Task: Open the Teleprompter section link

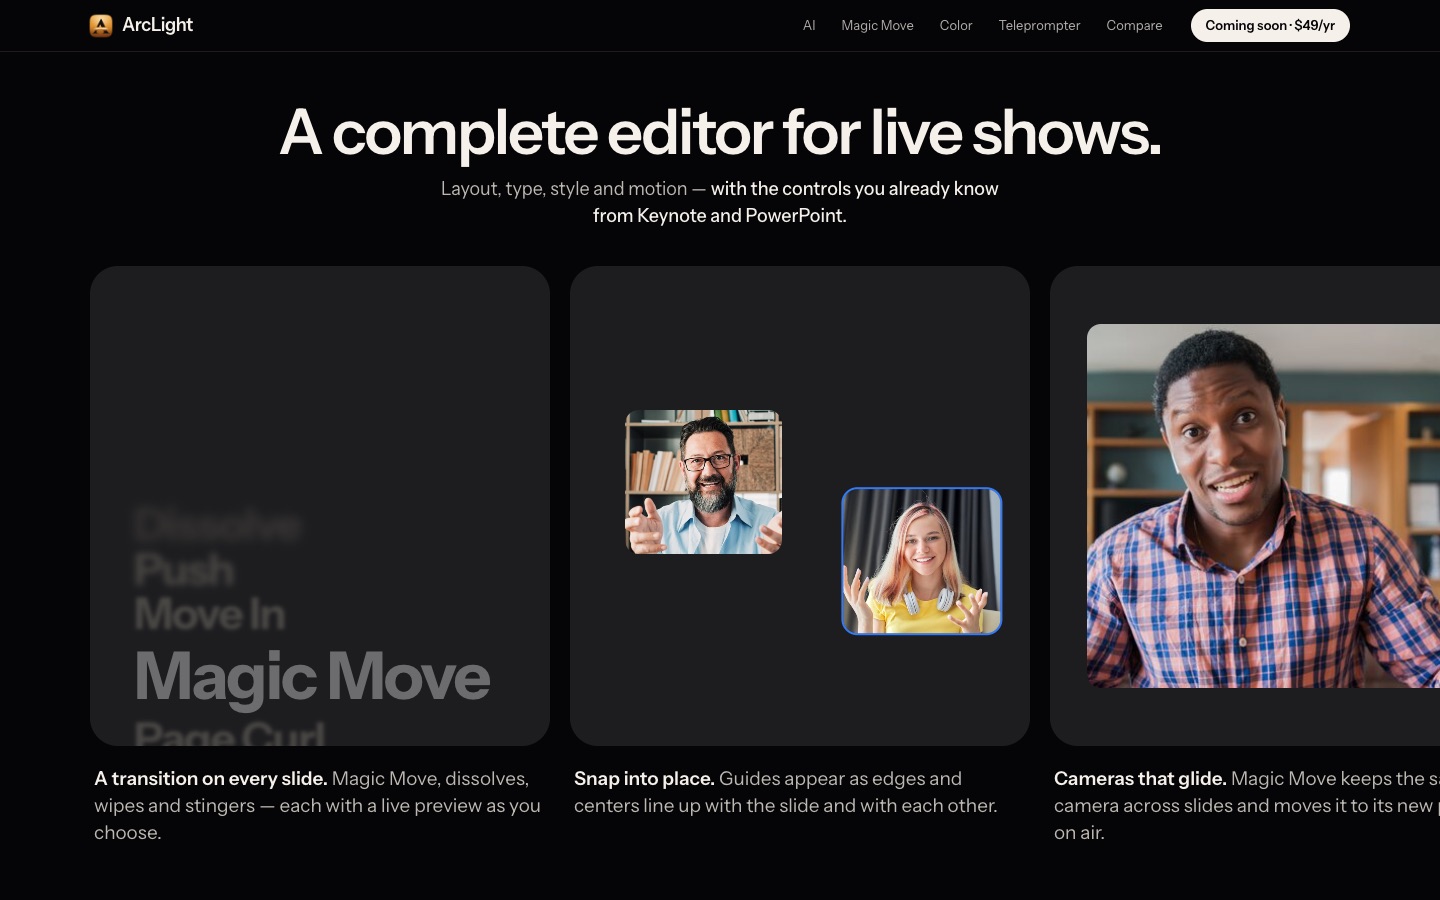Action: pyautogui.click(x=1039, y=25)
